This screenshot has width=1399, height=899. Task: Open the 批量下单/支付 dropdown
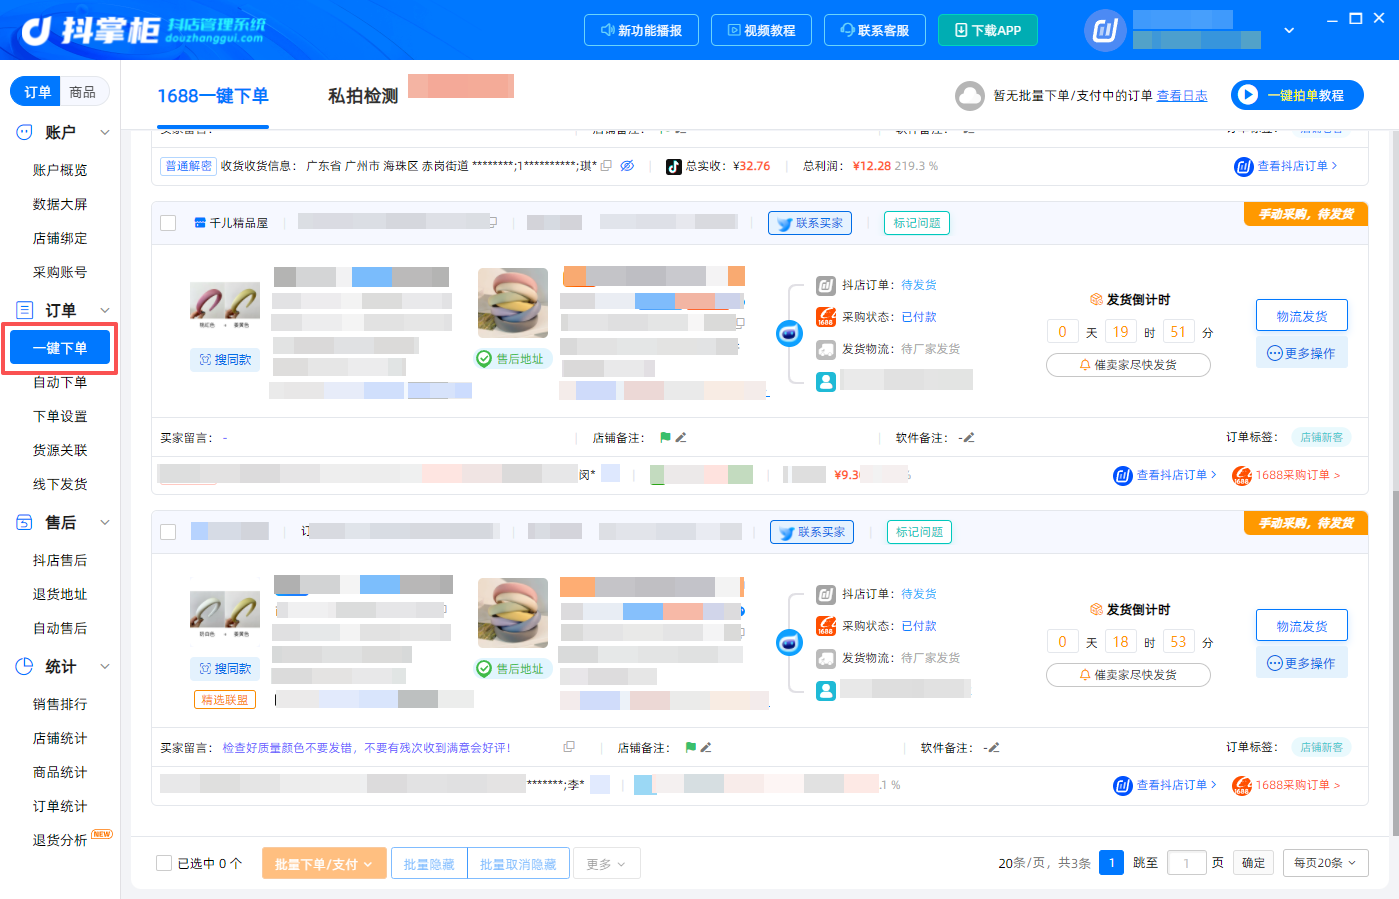coord(324,864)
